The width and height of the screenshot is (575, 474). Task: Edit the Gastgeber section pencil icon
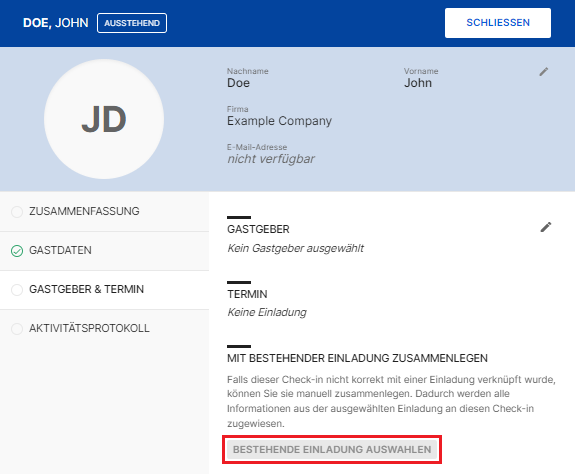click(546, 227)
